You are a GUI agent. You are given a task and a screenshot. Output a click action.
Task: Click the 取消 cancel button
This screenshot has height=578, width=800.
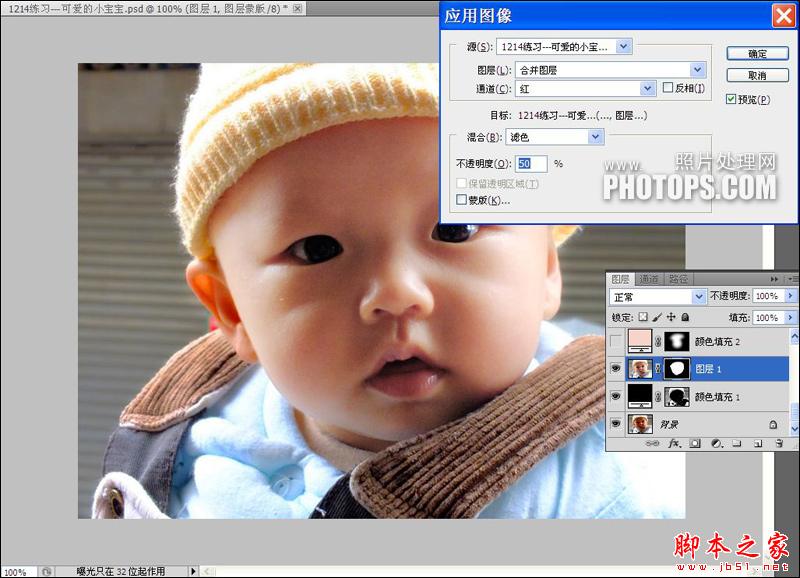[x=757, y=76]
